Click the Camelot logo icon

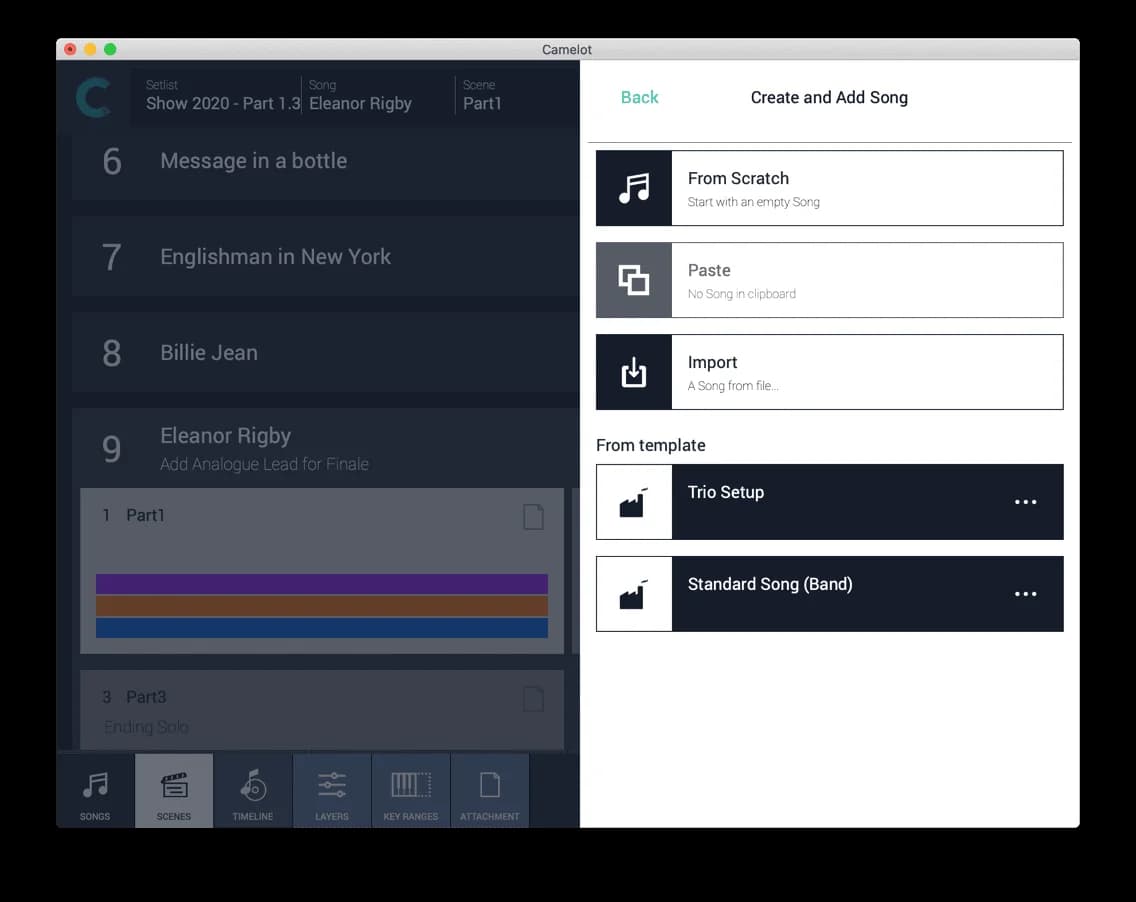click(x=93, y=97)
